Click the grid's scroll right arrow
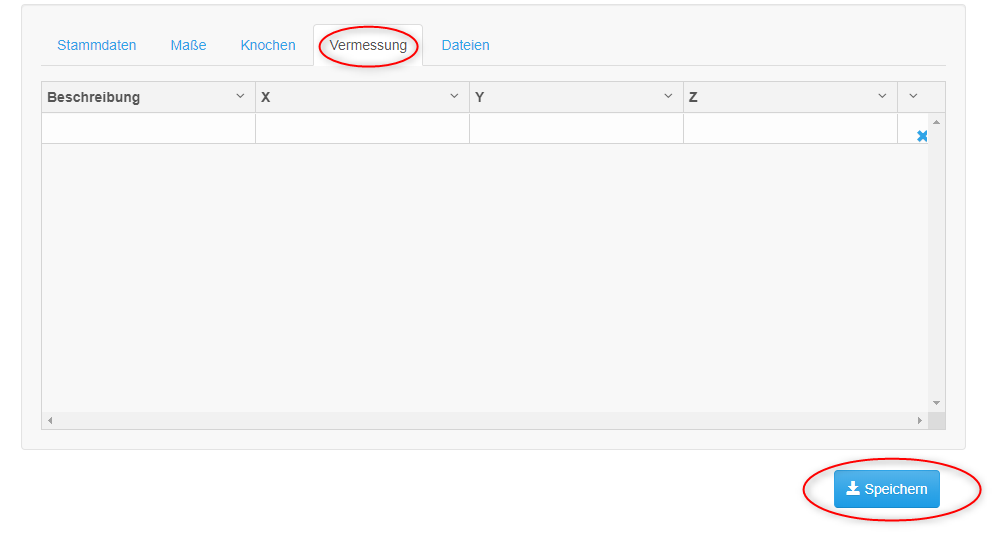This screenshot has width=1008, height=538. (x=920, y=421)
